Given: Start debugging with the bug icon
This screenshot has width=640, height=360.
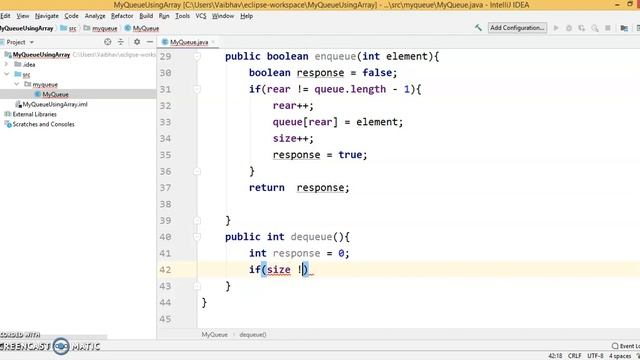Looking at the screenshot, I should [569, 28].
